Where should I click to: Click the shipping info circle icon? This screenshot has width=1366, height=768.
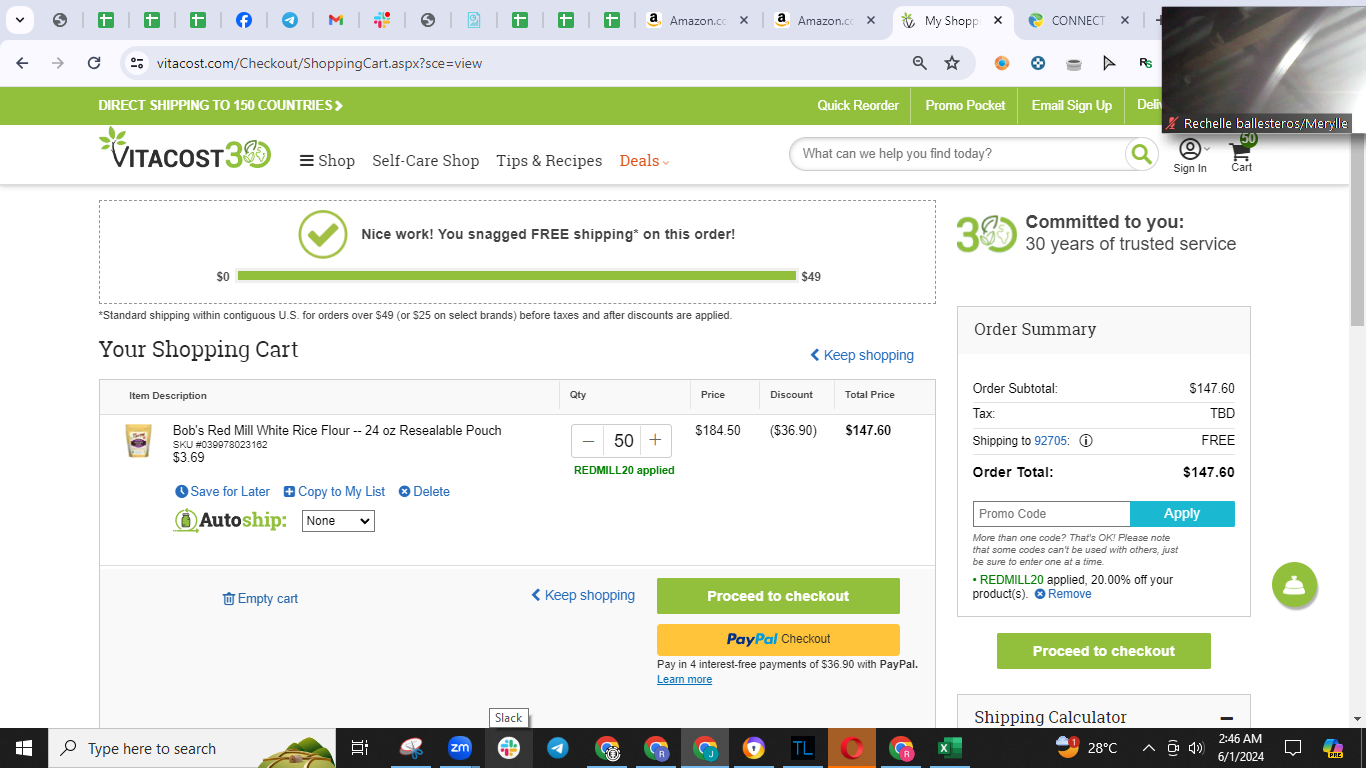[x=1086, y=441]
